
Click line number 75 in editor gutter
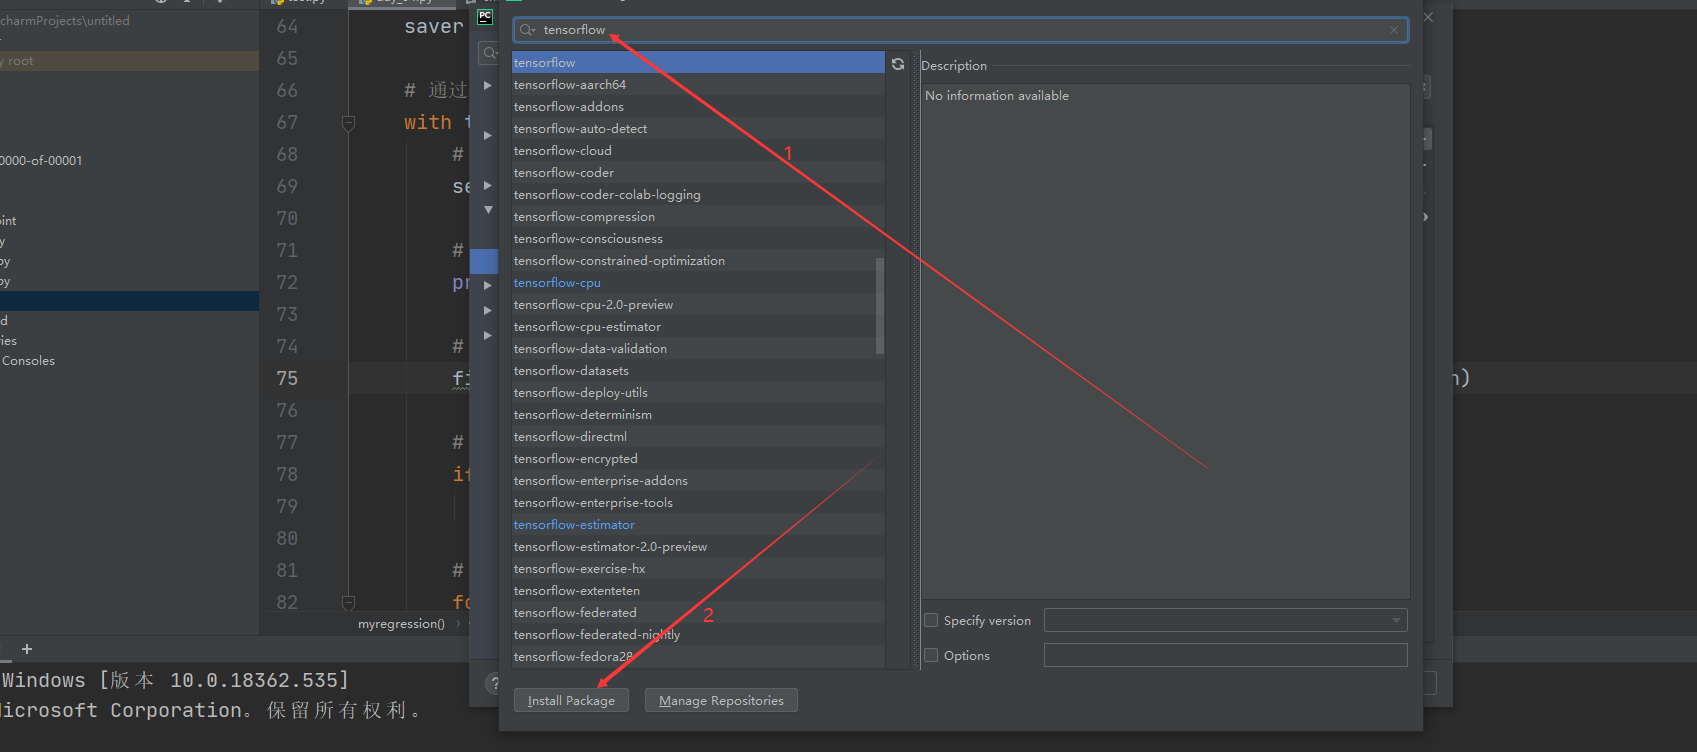pos(287,378)
